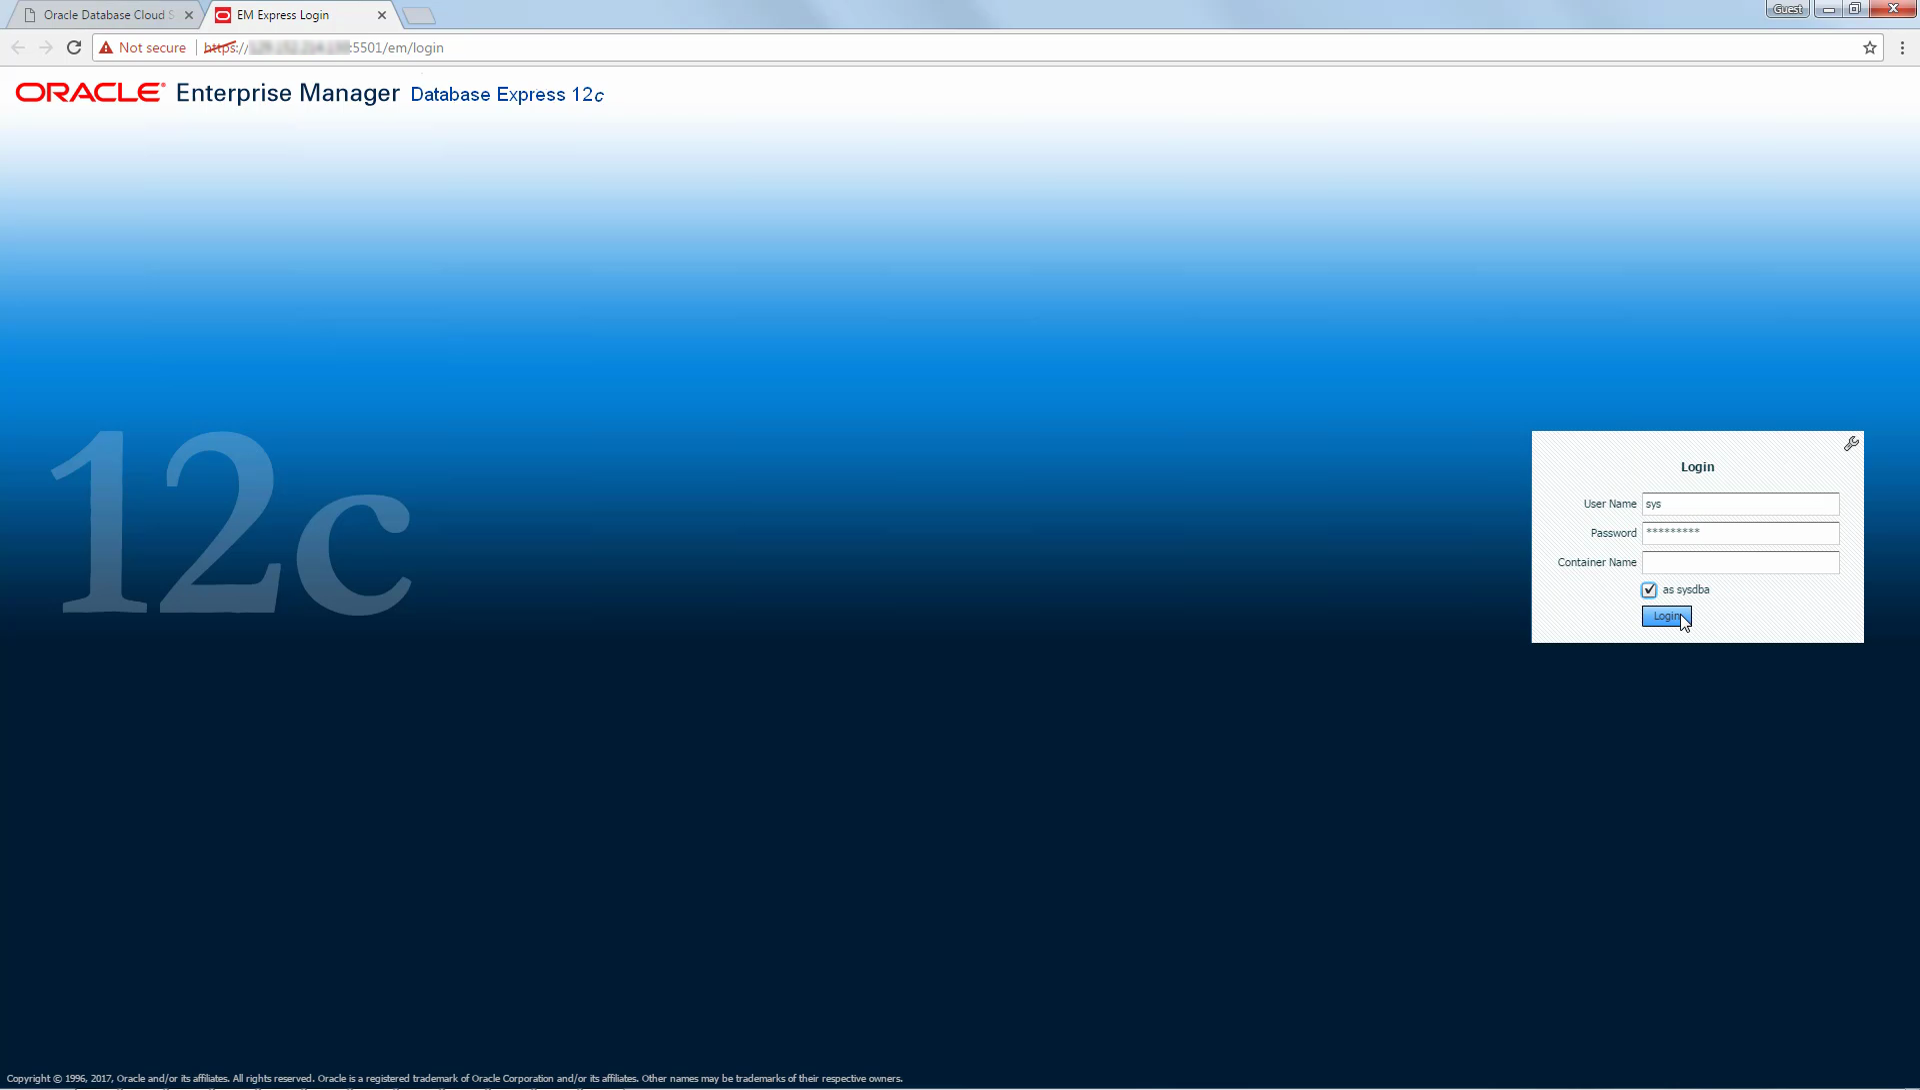Screen dimensions: 1920x1090
Task: Click the as sysdba label
Action: tap(1685, 590)
